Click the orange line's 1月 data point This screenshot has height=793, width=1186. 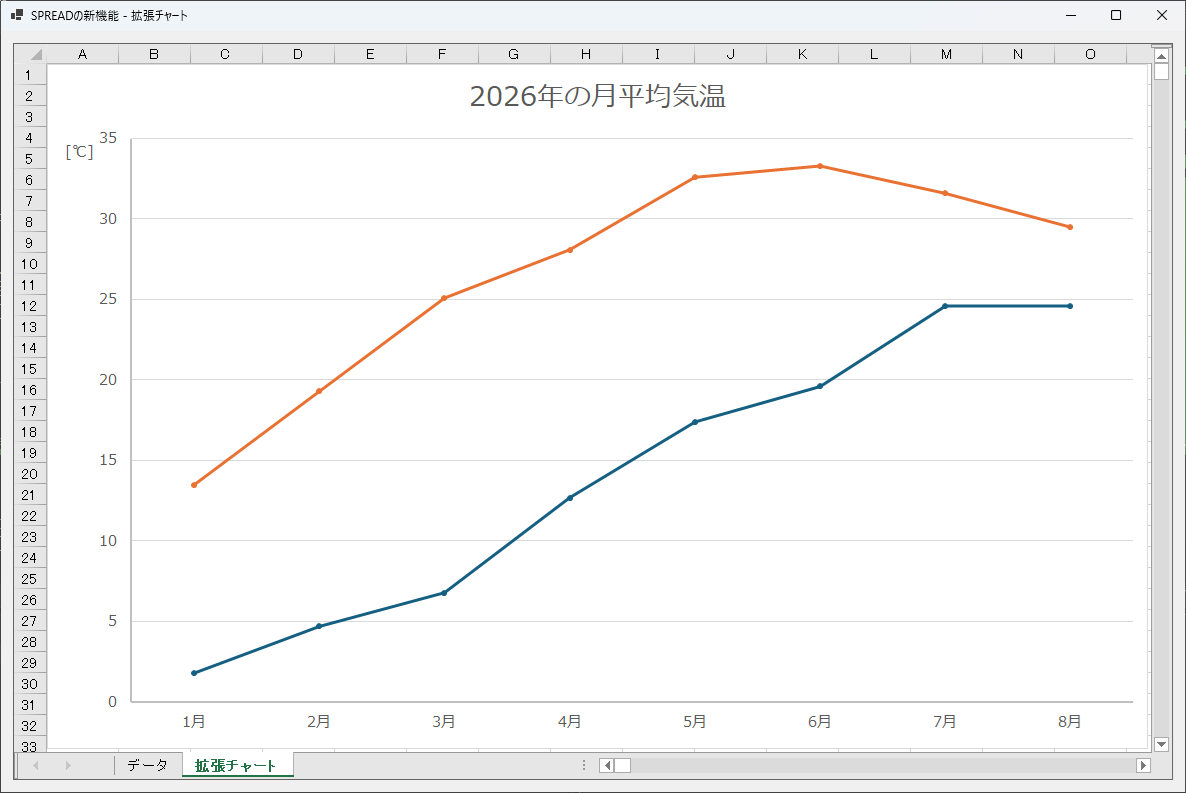pos(194,485)
